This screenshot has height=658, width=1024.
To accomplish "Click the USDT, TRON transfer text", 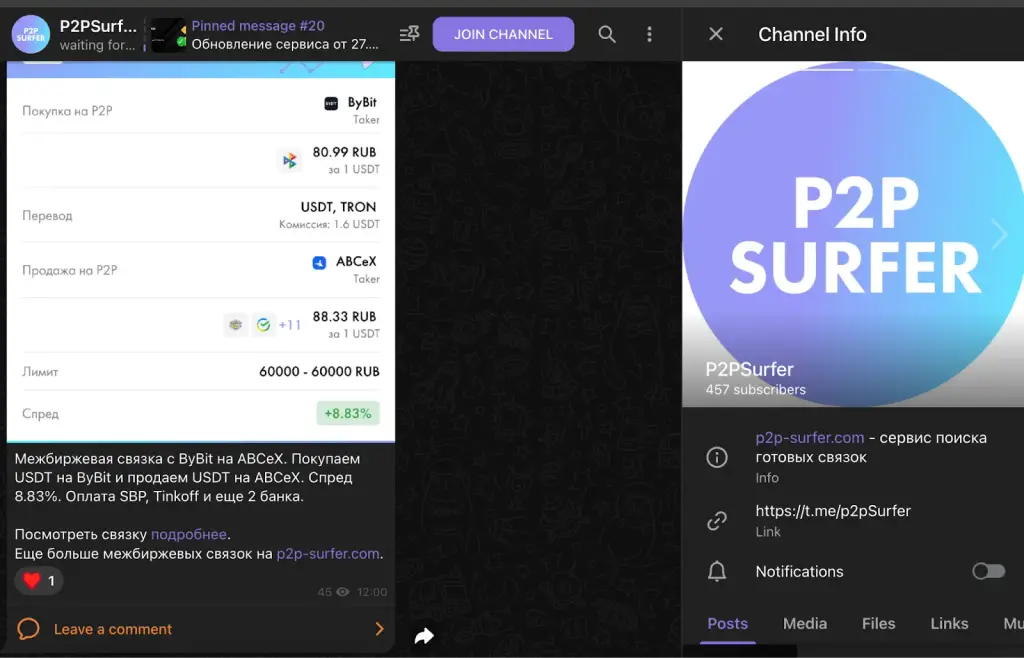I will (338, 207).
